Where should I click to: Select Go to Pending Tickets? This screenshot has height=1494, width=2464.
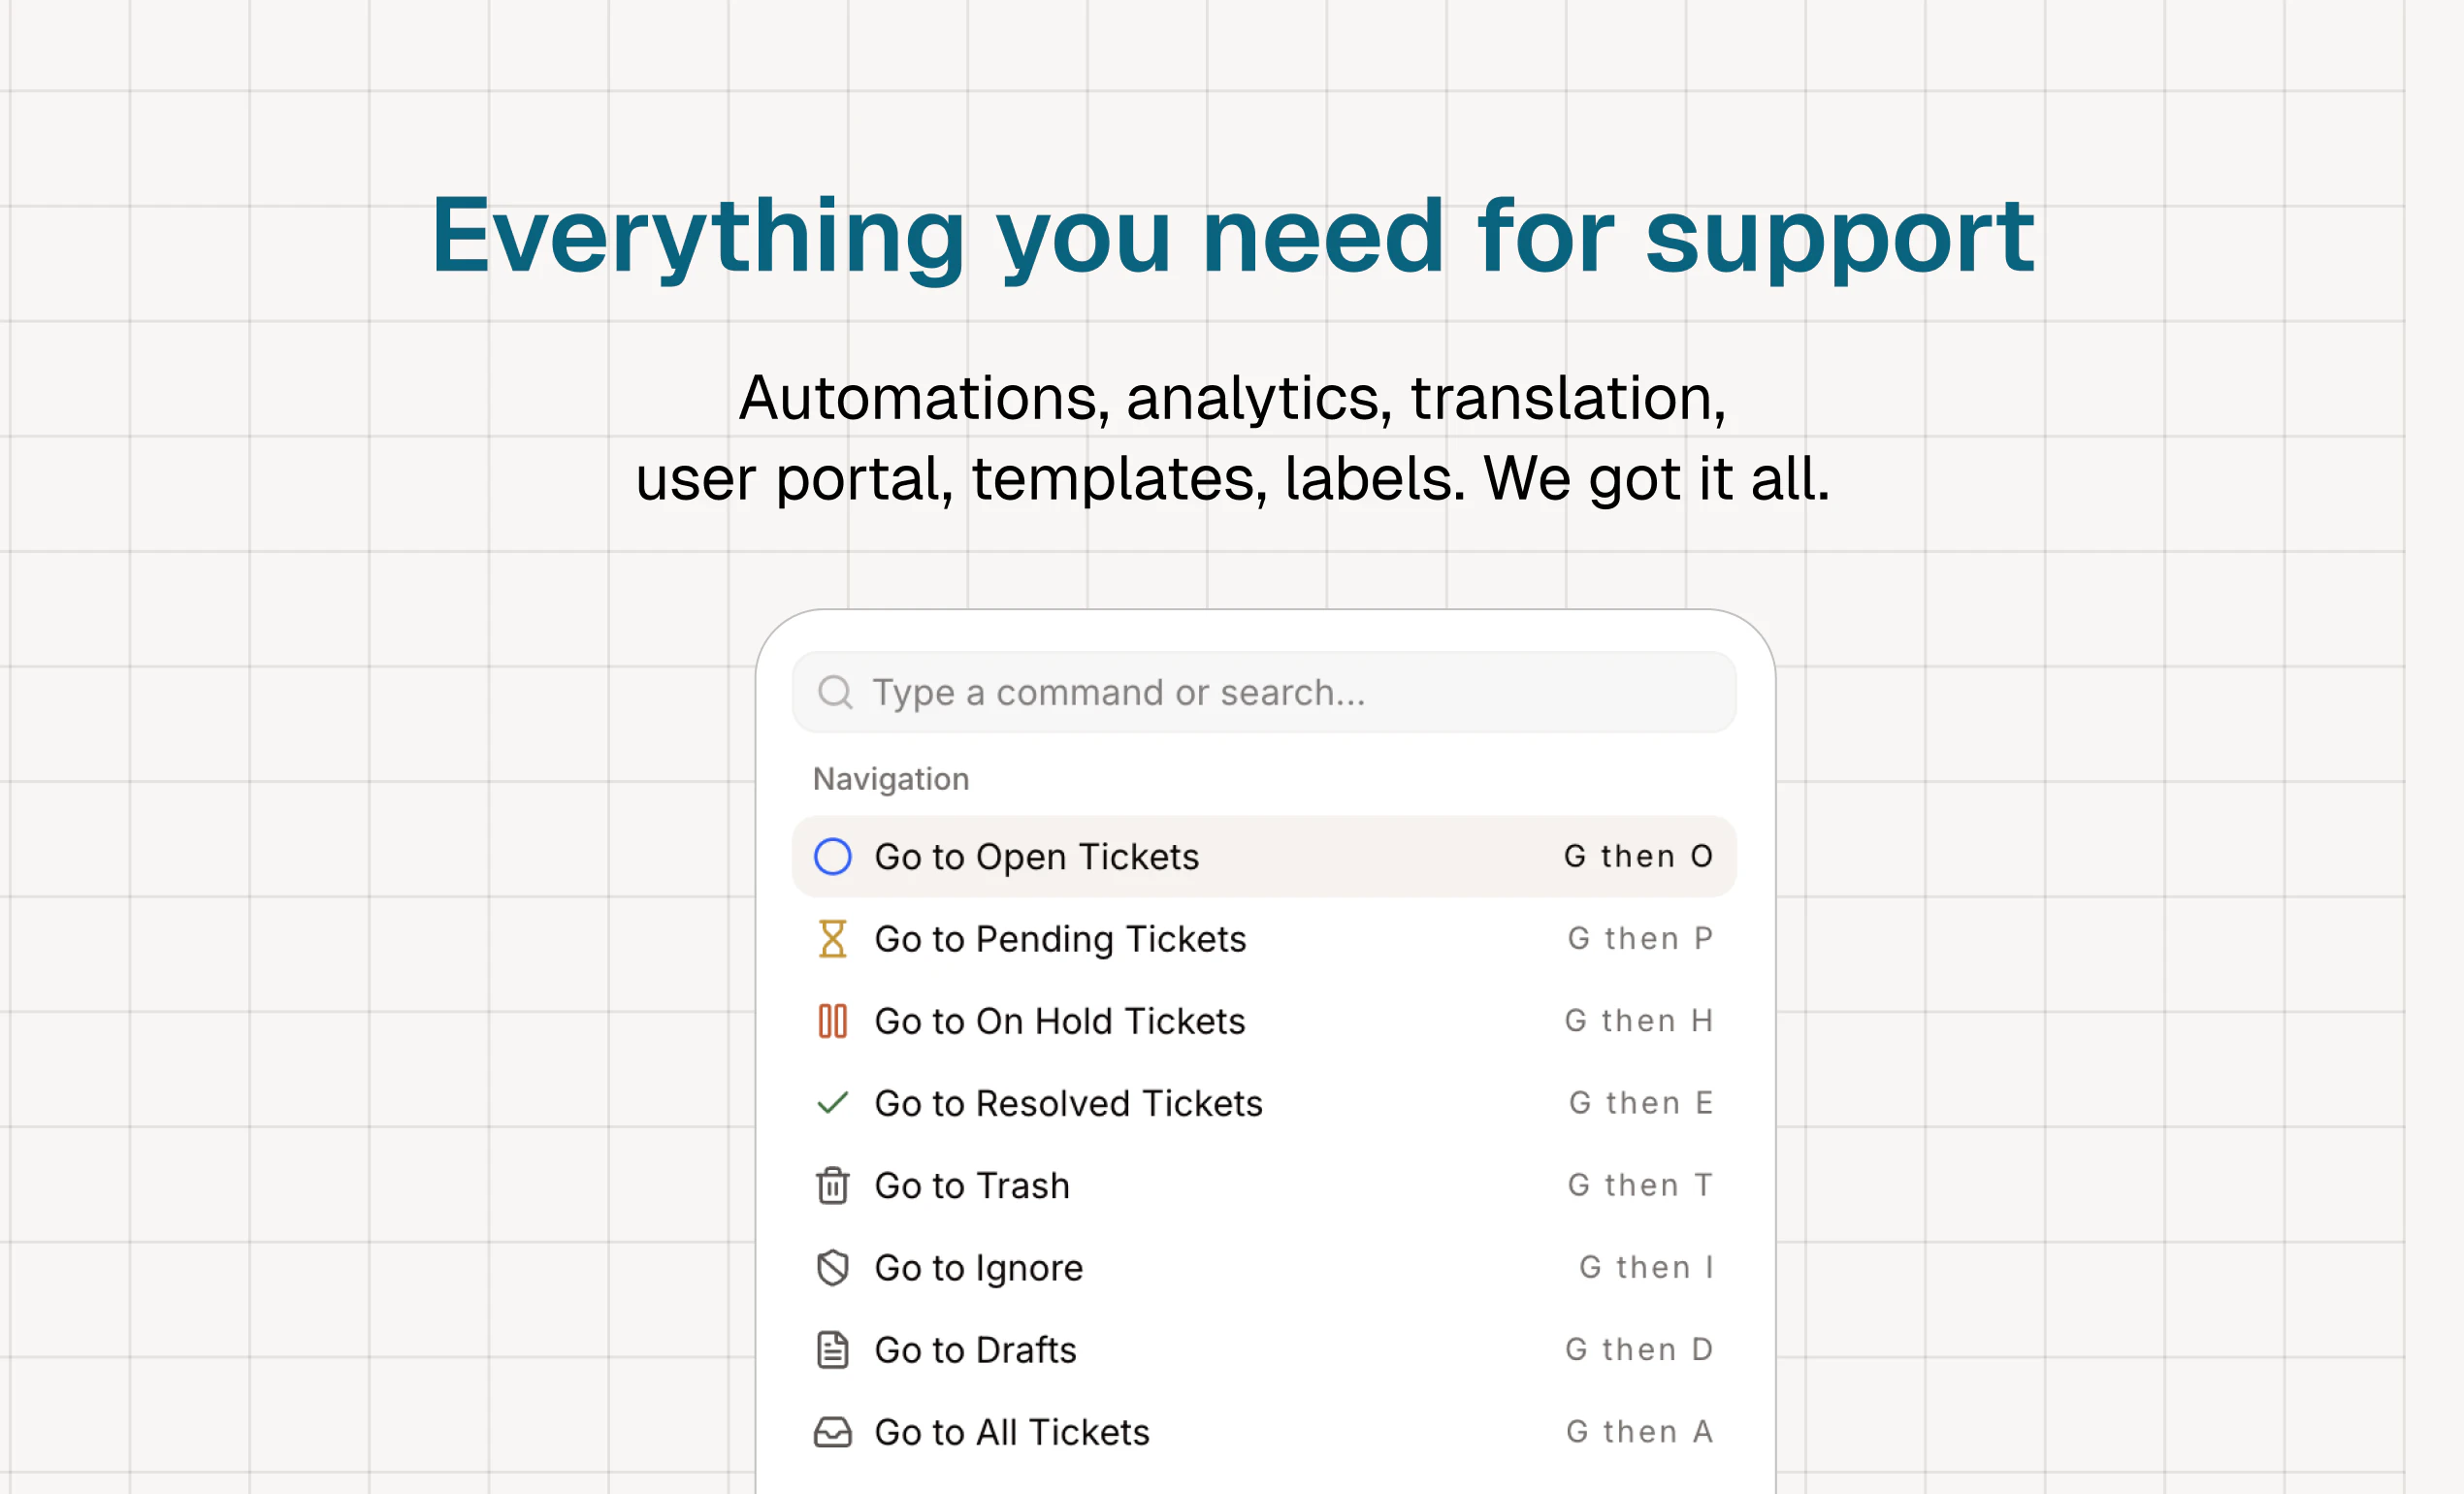(1060, 939)
